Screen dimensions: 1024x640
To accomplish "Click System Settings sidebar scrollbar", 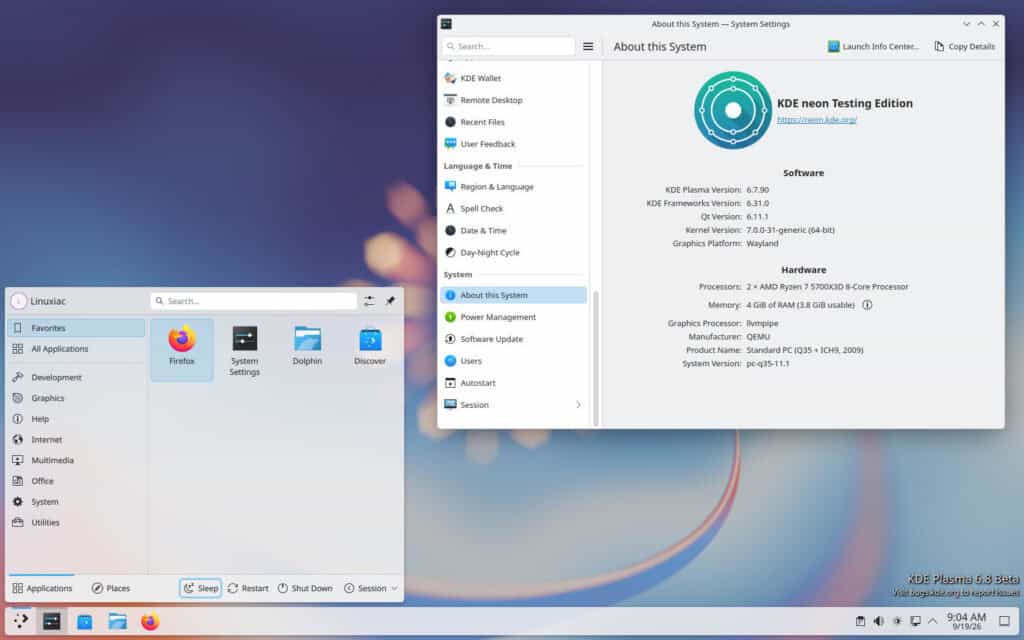I will (596, 358).
